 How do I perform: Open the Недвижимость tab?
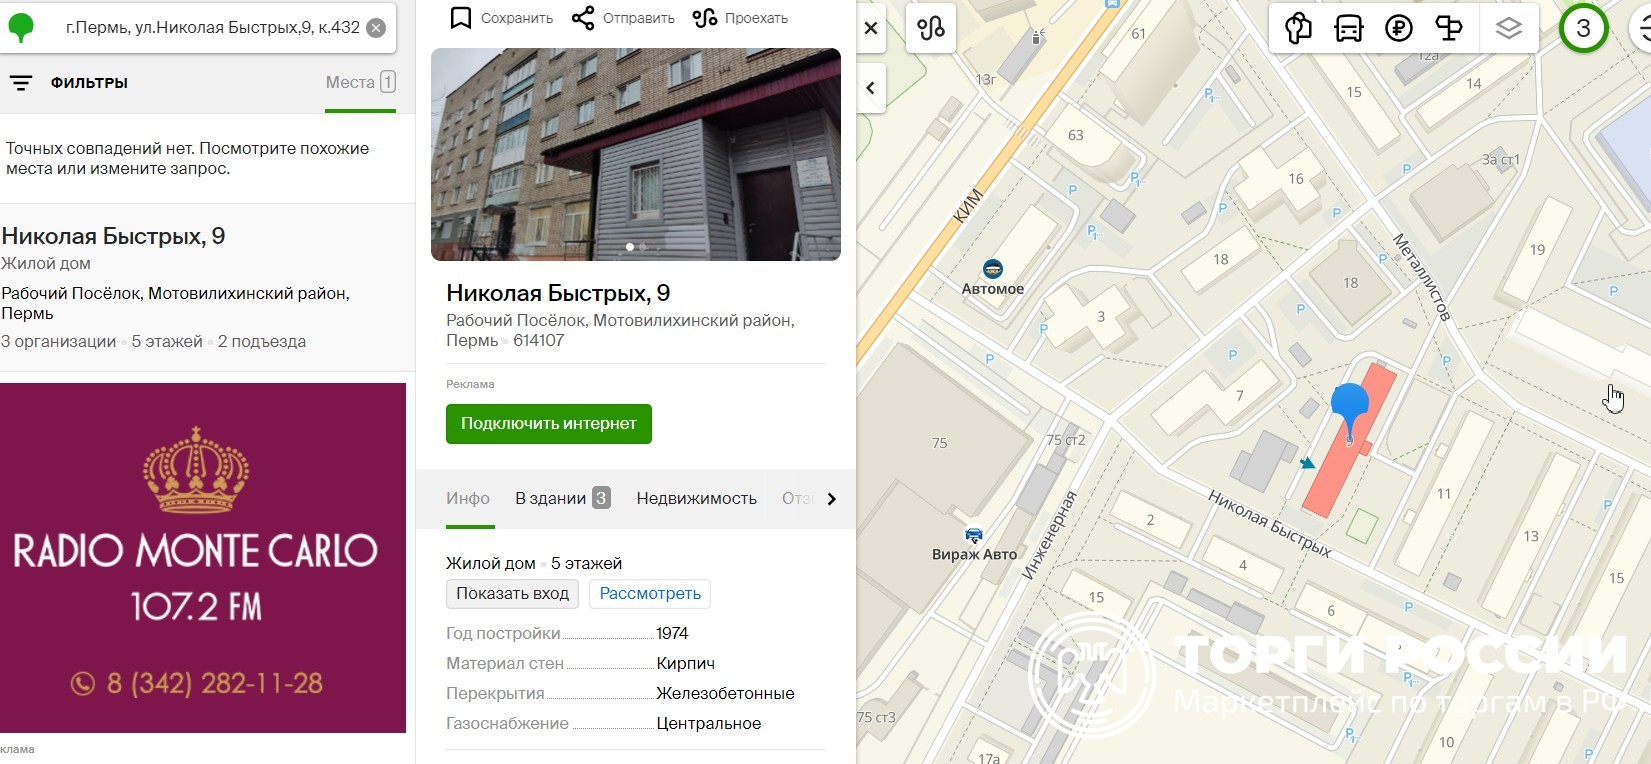696,498
